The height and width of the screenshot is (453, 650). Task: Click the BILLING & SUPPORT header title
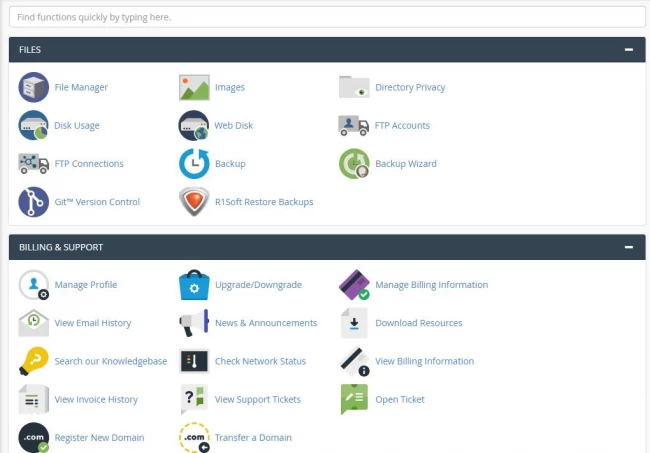point(61,247)
